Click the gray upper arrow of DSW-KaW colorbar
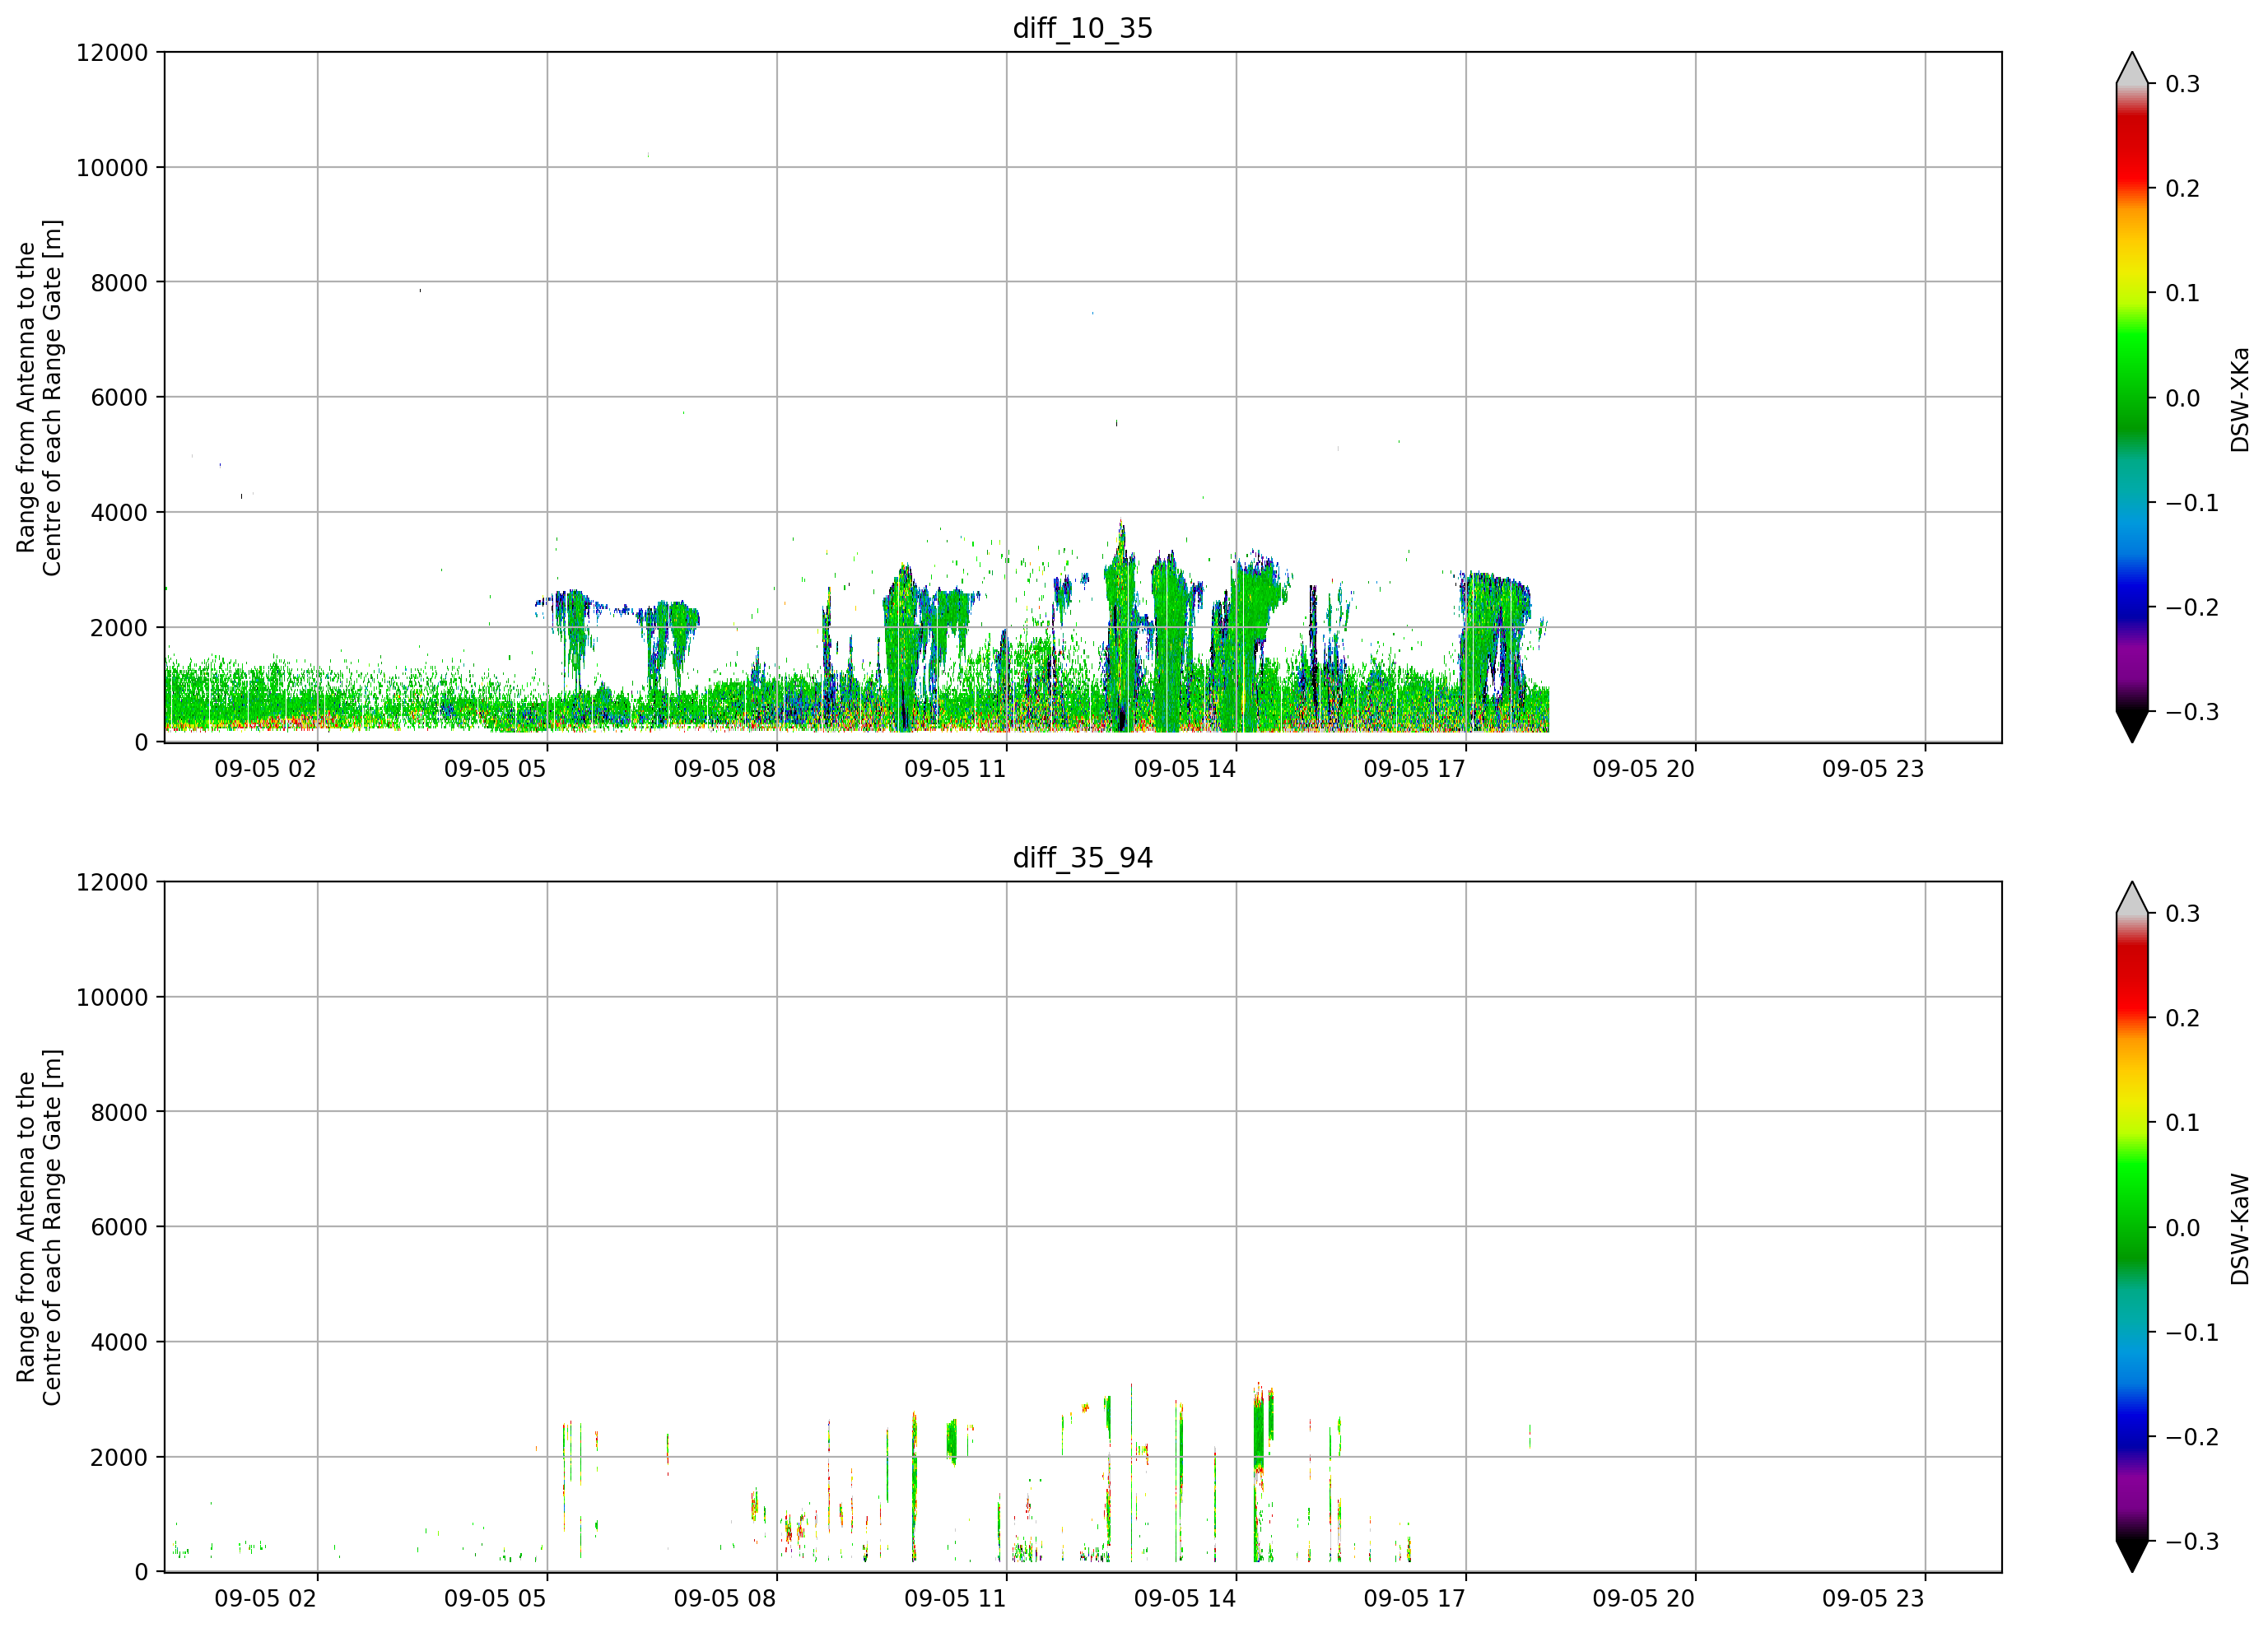 tap(2132, 900)
